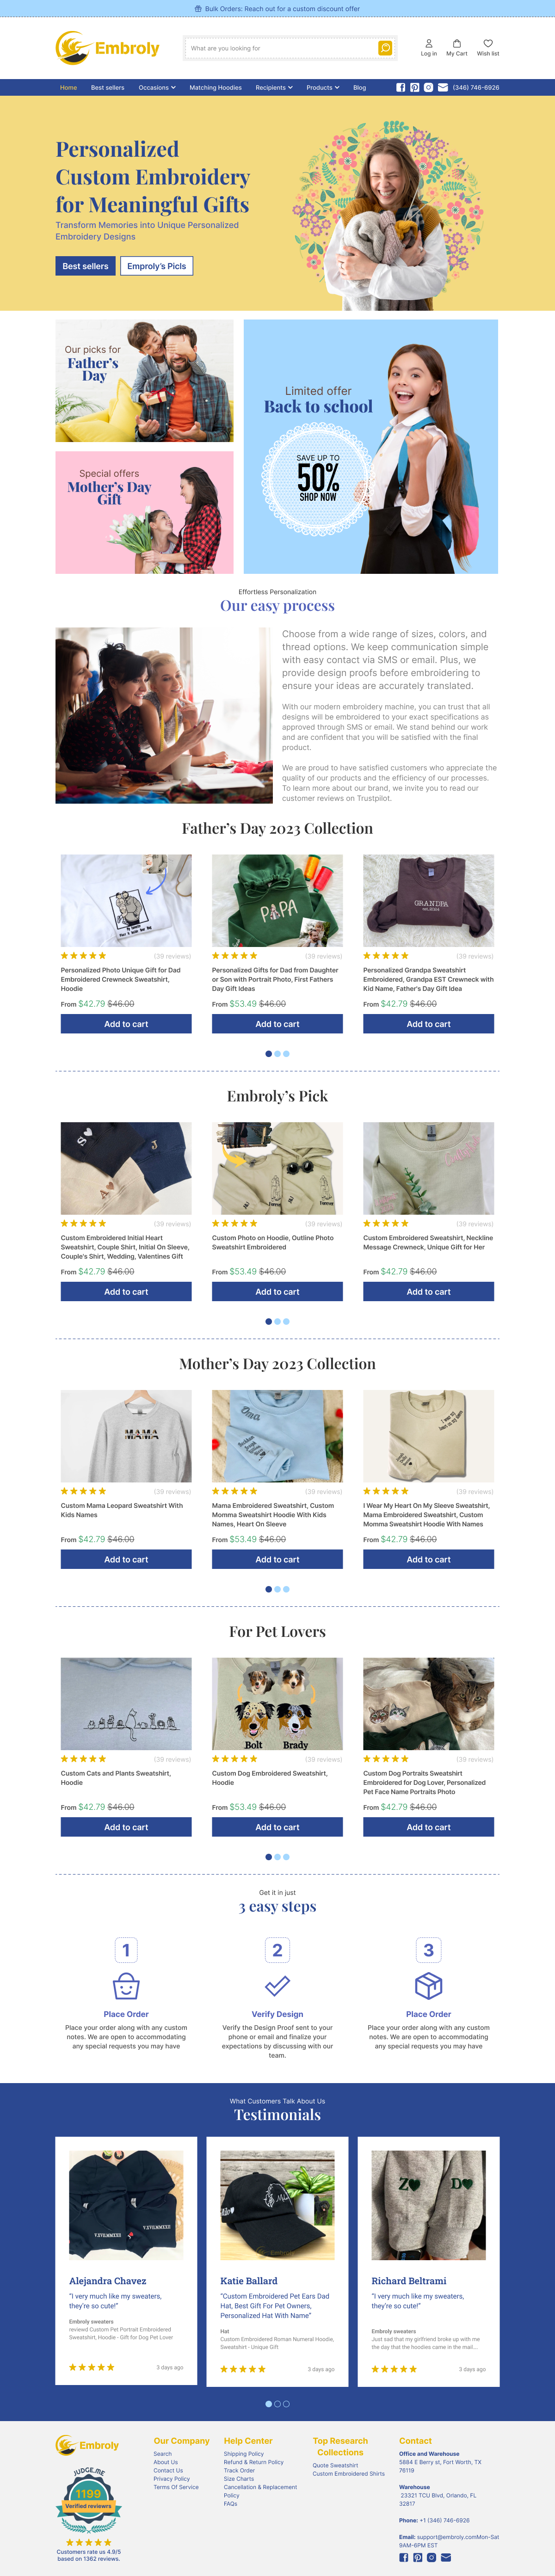
Task: Expand the Products dropdown menu
Action: [x=323, y=88]
